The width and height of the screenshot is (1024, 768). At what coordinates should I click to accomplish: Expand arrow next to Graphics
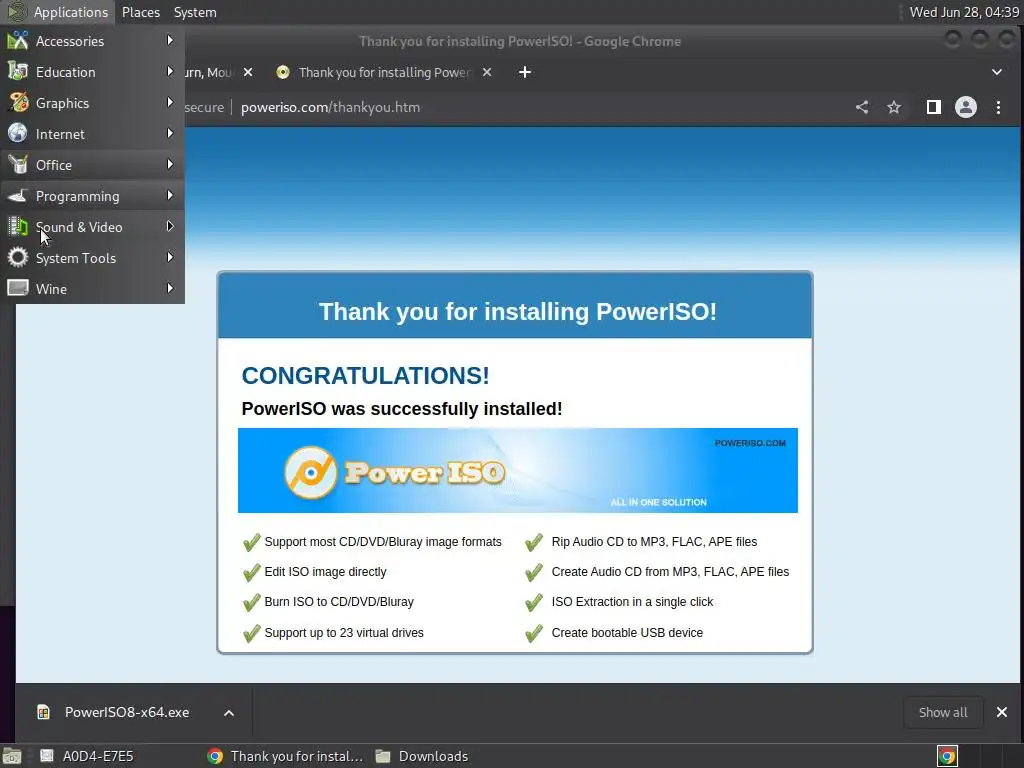(x=170, y=103)
